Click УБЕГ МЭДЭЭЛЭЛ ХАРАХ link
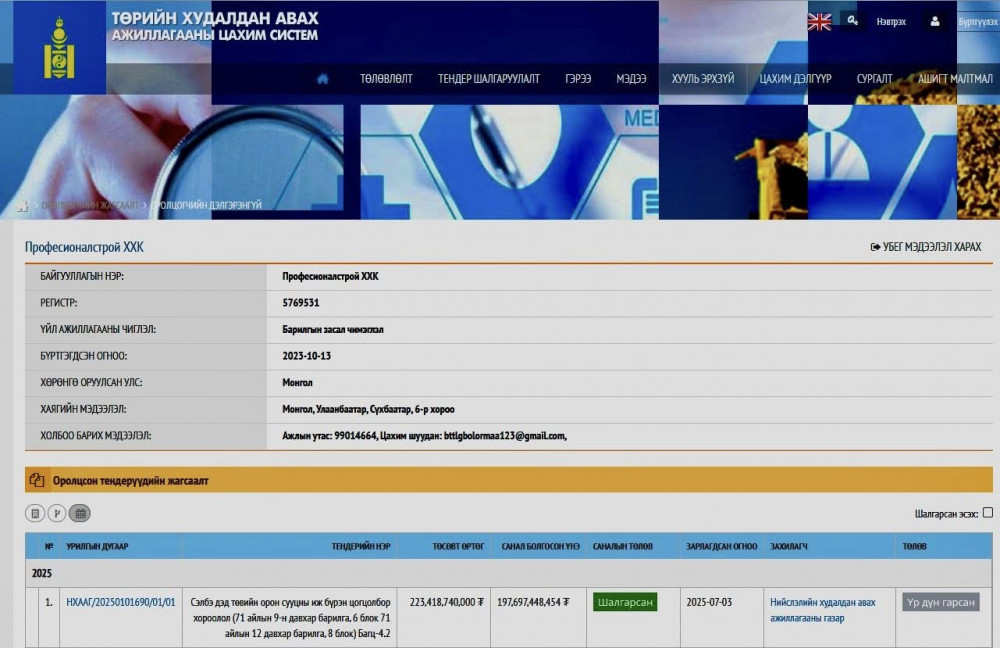 (926, 247)
